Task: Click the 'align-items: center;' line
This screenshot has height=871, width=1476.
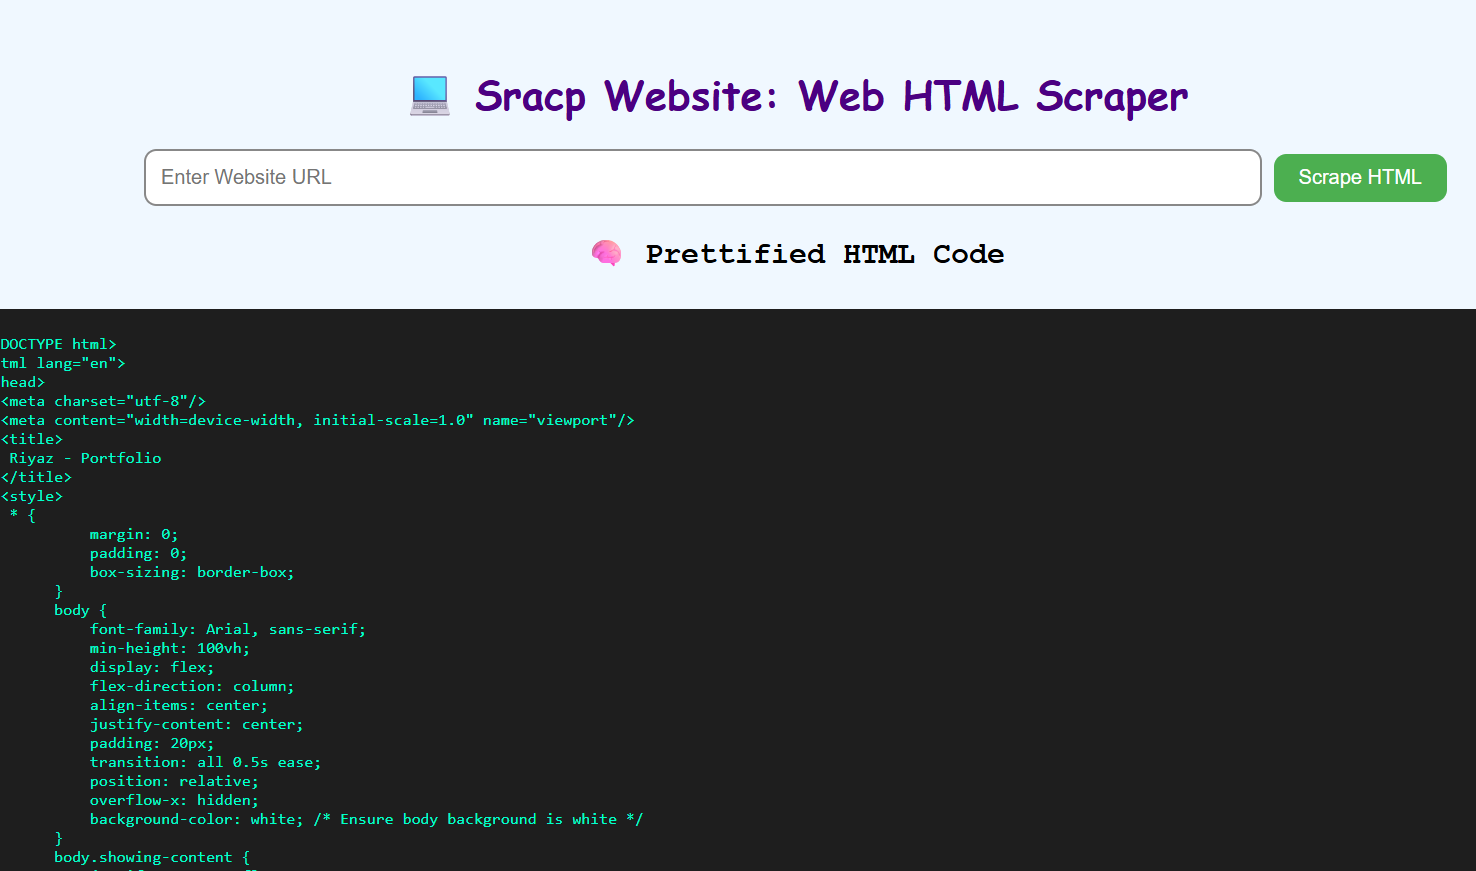Action: click(x=179, y=705)
